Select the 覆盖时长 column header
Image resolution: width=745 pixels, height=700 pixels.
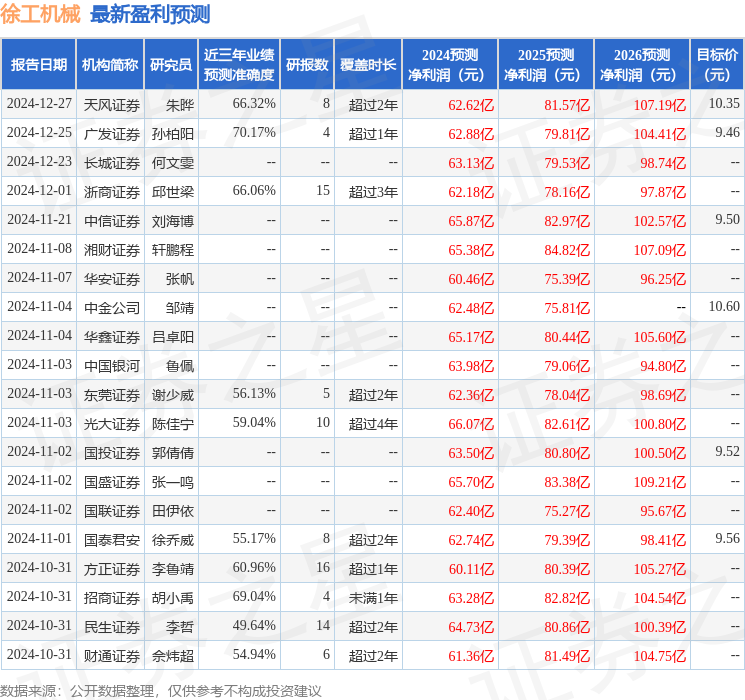368,65
